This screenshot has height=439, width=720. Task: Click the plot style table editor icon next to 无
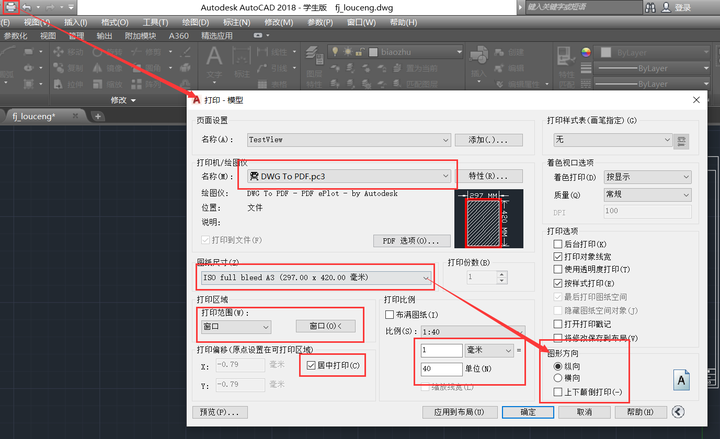click(681, 141)
